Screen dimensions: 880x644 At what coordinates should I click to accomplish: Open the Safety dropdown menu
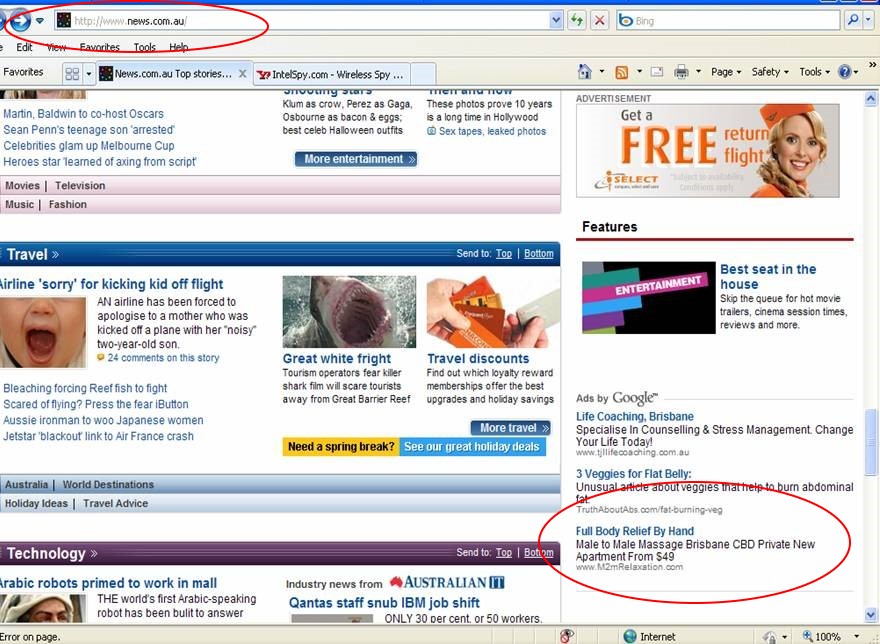(x=770, y=72)
